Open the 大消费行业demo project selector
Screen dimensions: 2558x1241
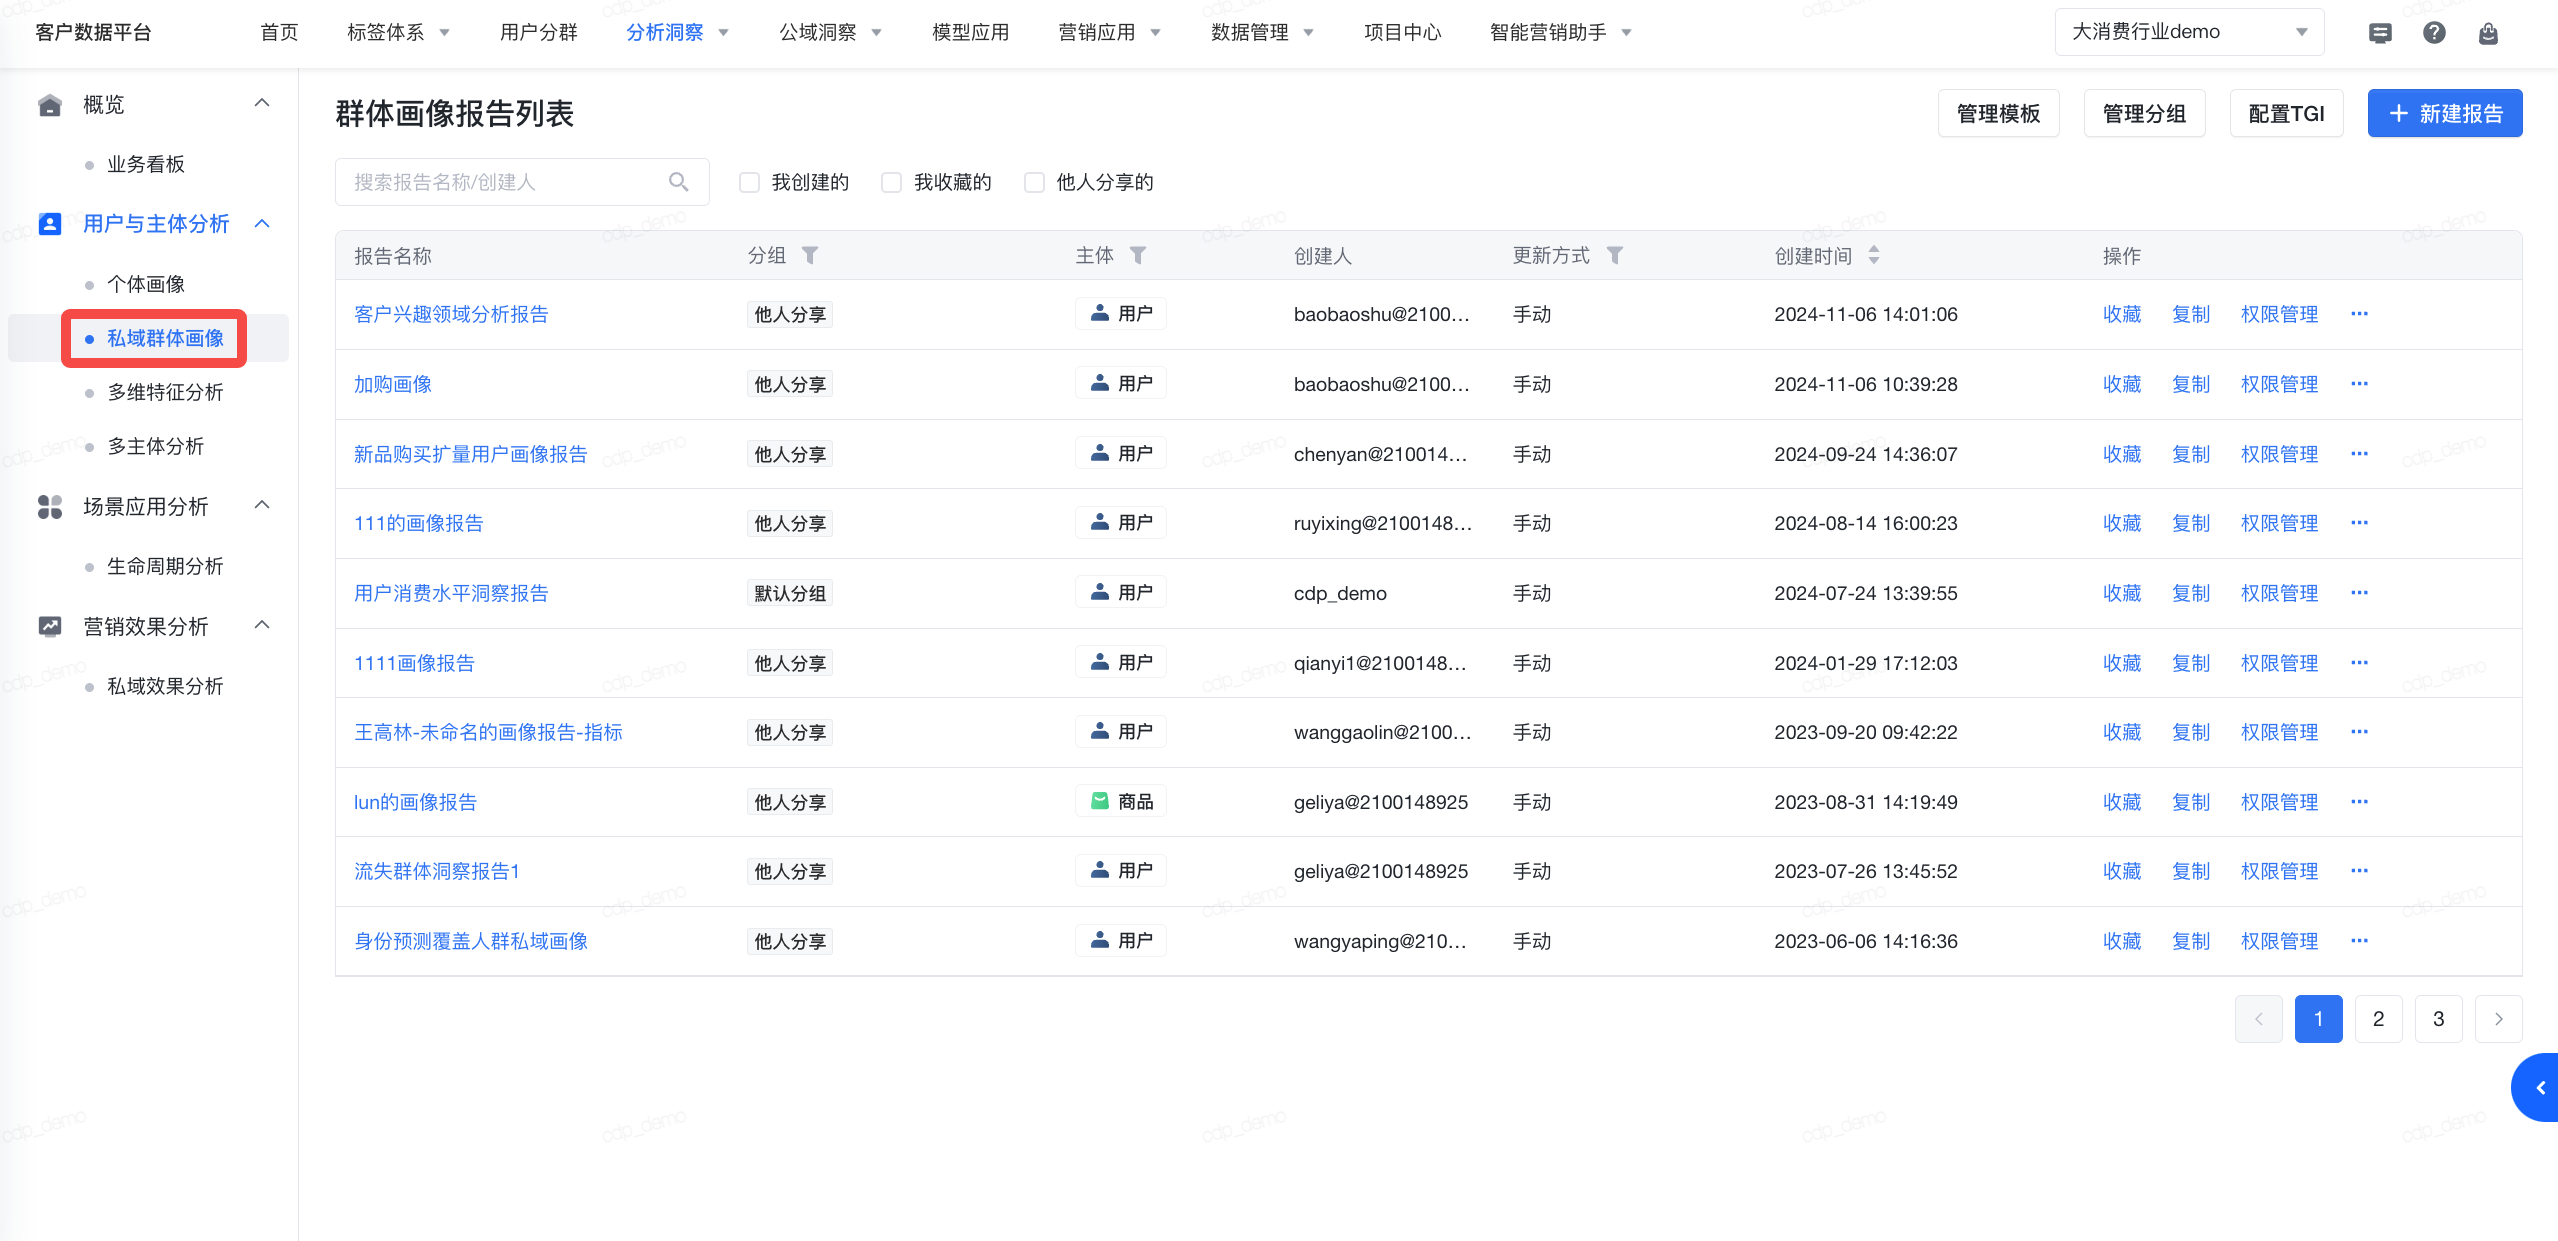pyautogui.click(x=2189, y=32)
